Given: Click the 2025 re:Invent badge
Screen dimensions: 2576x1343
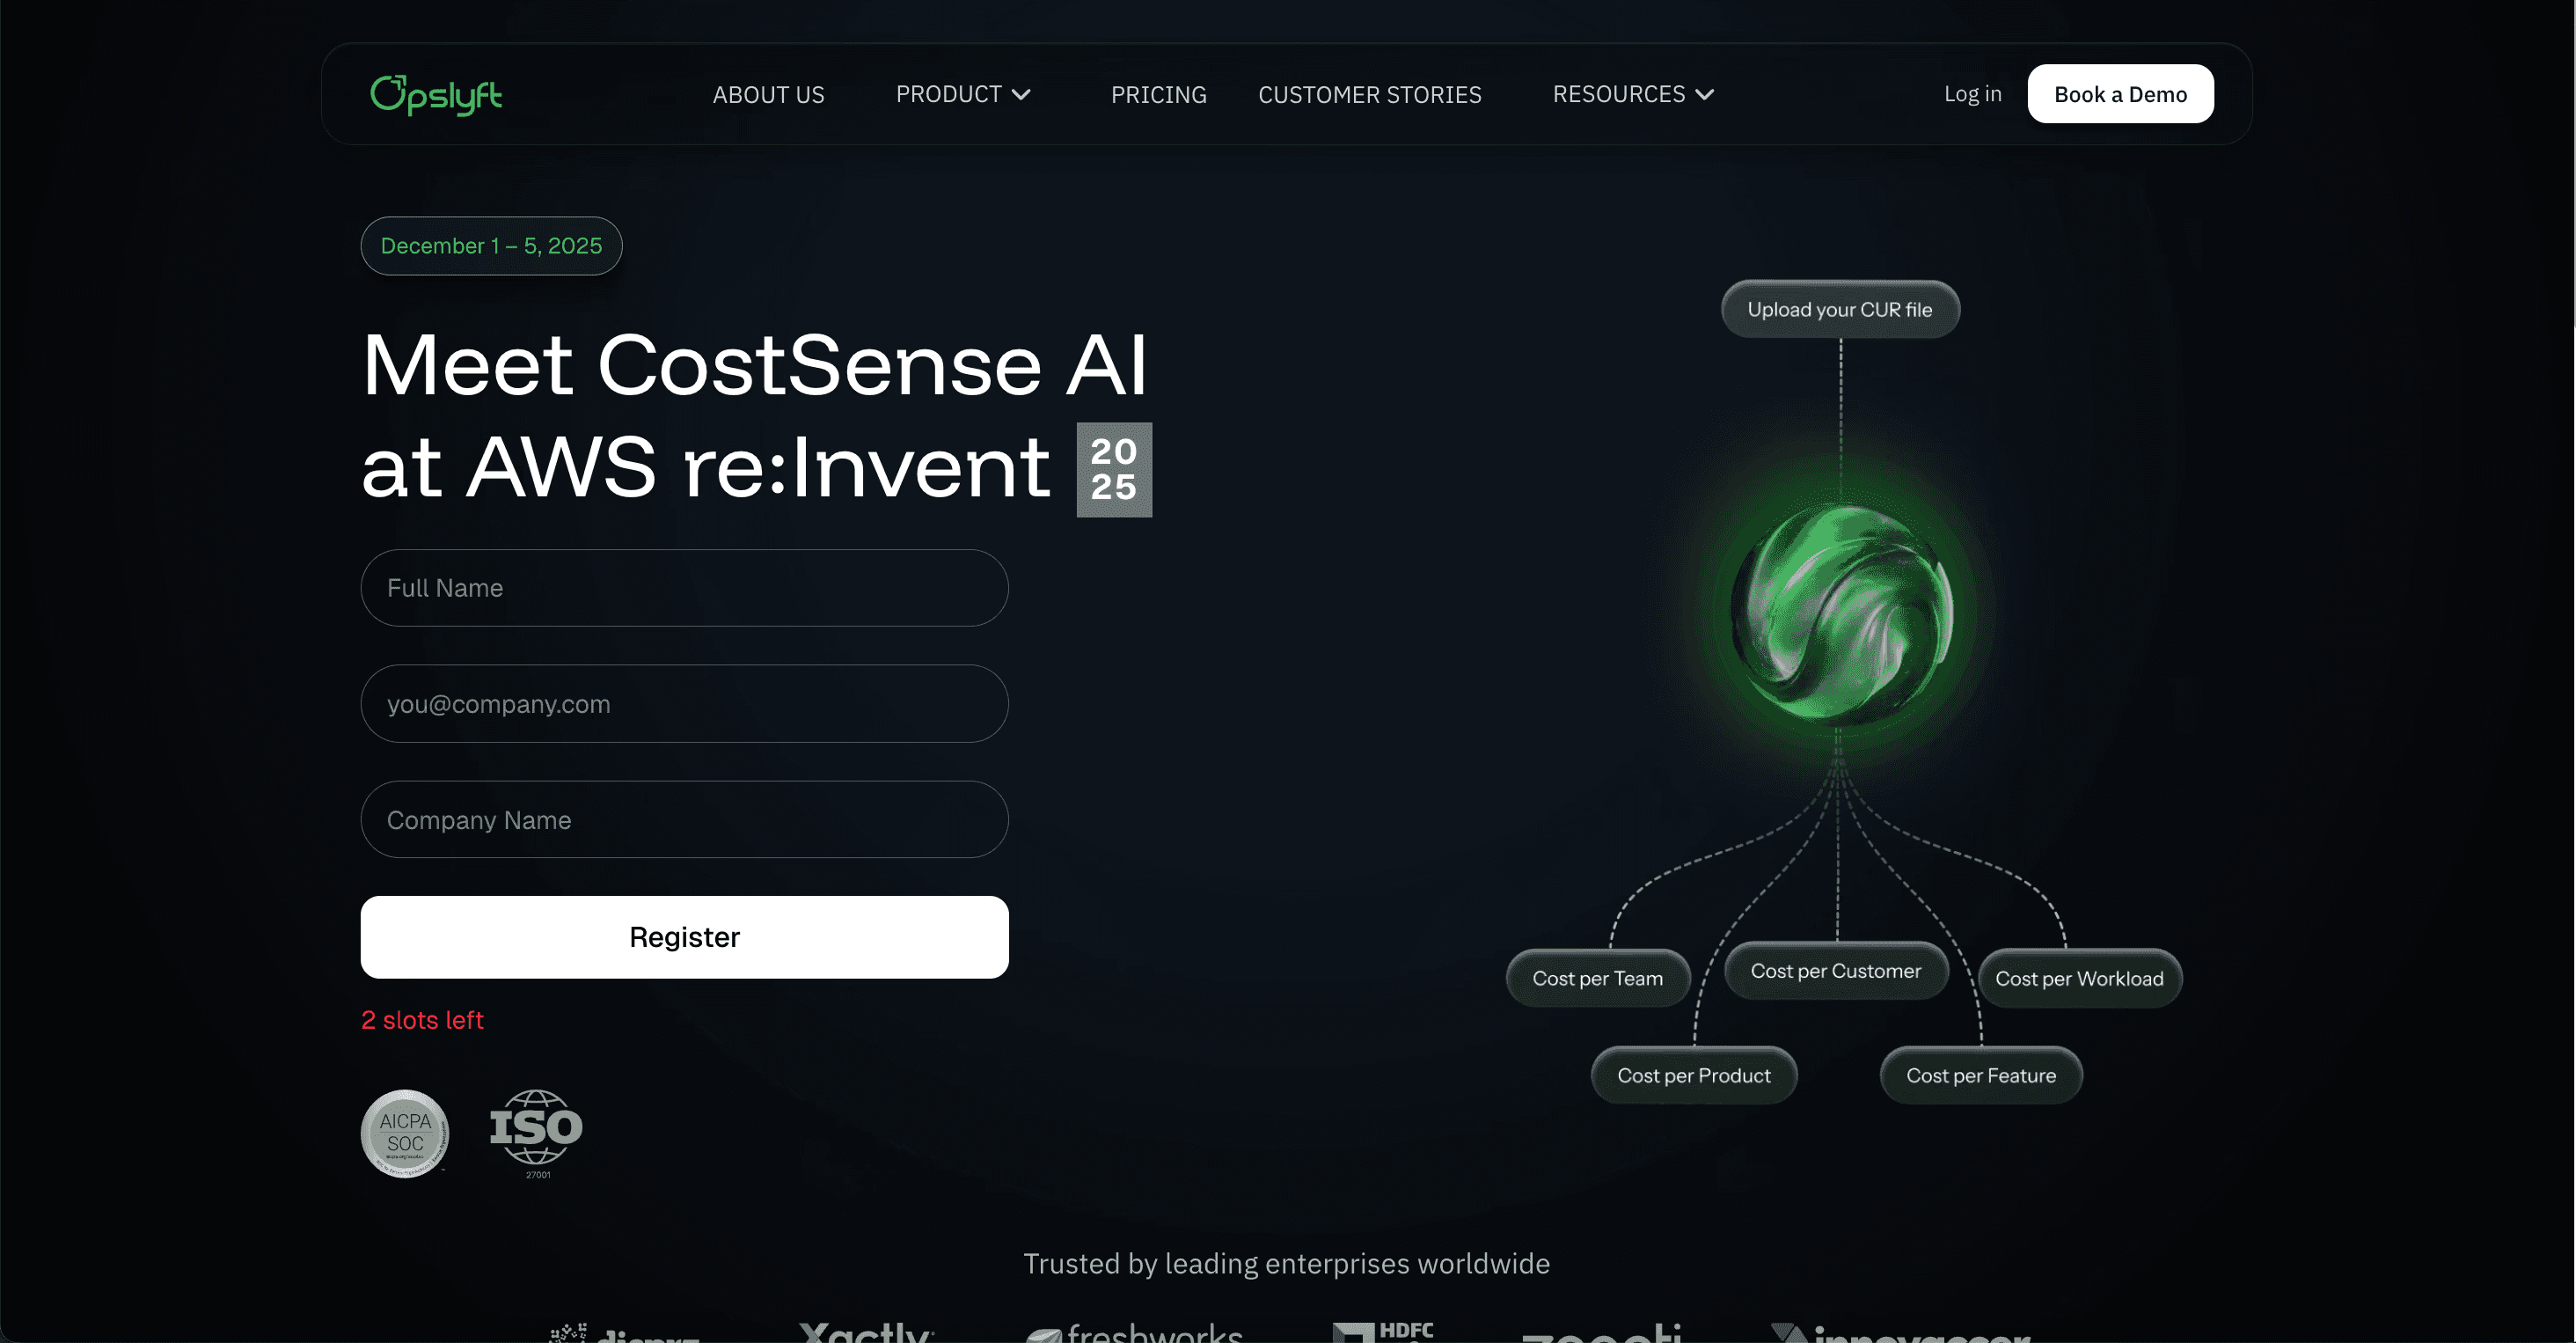Looking at the screenshot, I should coord(1114,469).
